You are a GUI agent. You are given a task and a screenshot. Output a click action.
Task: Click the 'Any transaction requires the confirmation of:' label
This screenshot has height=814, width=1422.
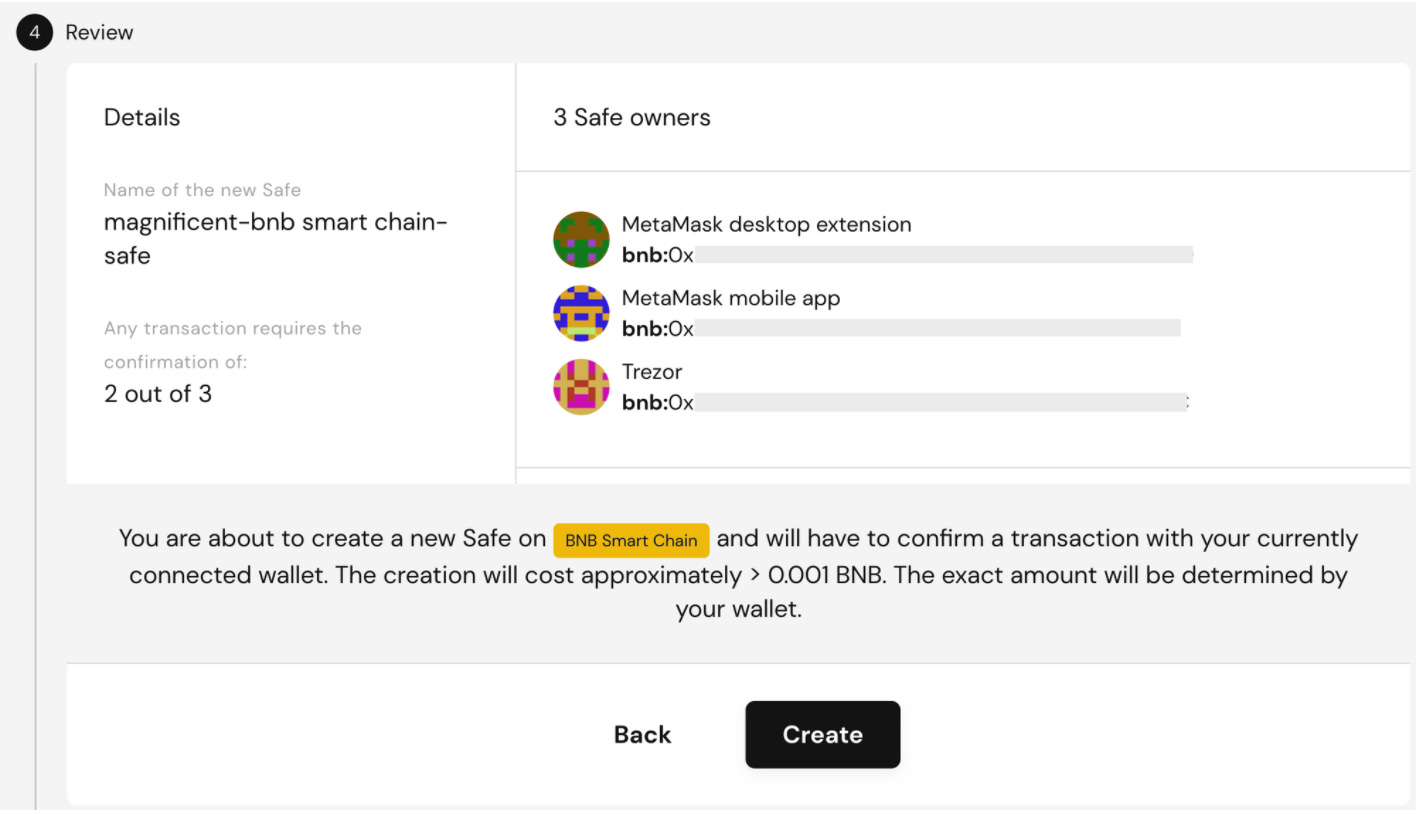pyautogui.click(x=233, y=345)
